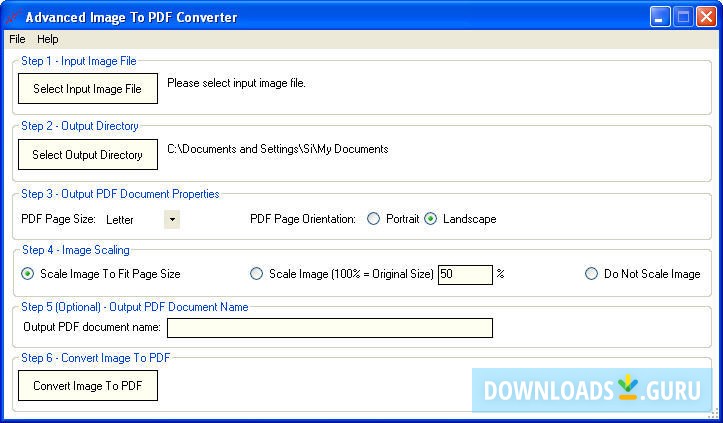Open the File menu

[17, 39]
